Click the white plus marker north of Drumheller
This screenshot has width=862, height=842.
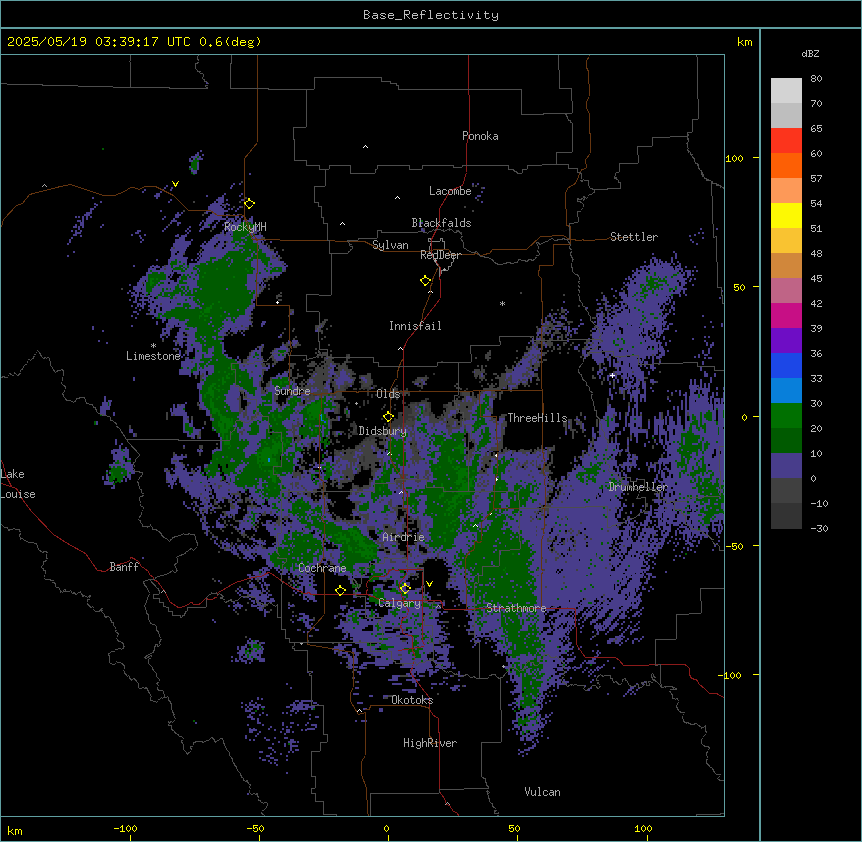pyautogui.click(x=612, y=375)
